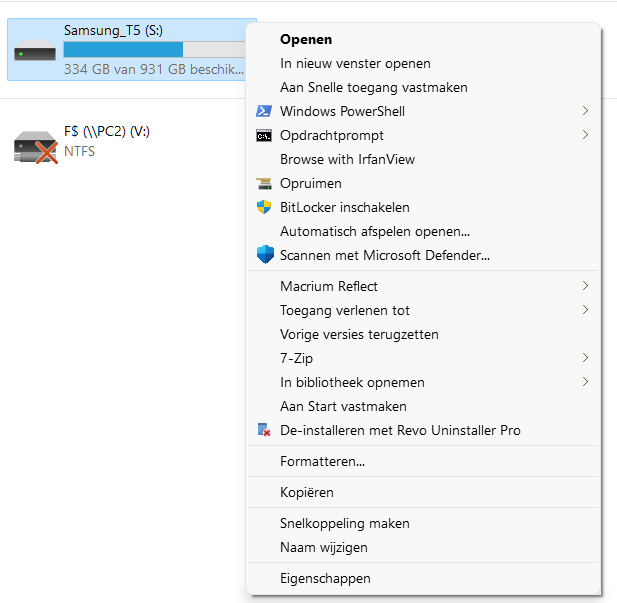Click the Opruimen disk cleanup icon
This screenshot has height=603, width=617.
pyautogui.click(x=264, y=183)
